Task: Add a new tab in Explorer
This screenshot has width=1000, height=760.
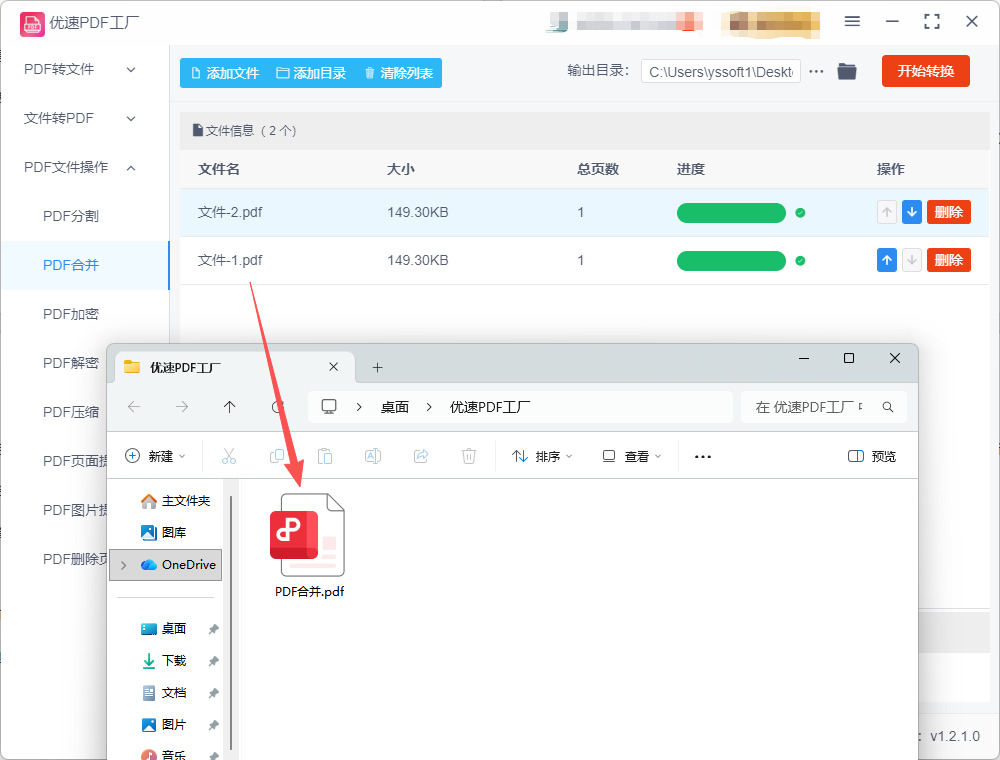Action: pyautogui.click(x=378, y=368)
